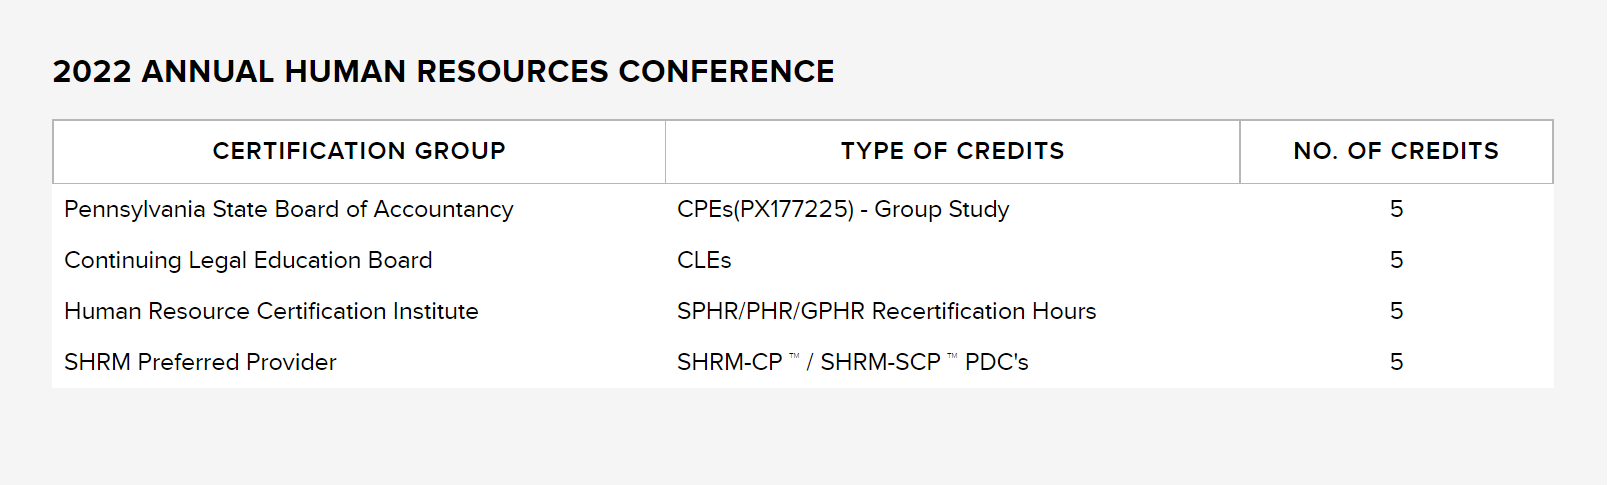
Task: Click credit count 5 for HRCI row
Action: (x=1397, y=311)
